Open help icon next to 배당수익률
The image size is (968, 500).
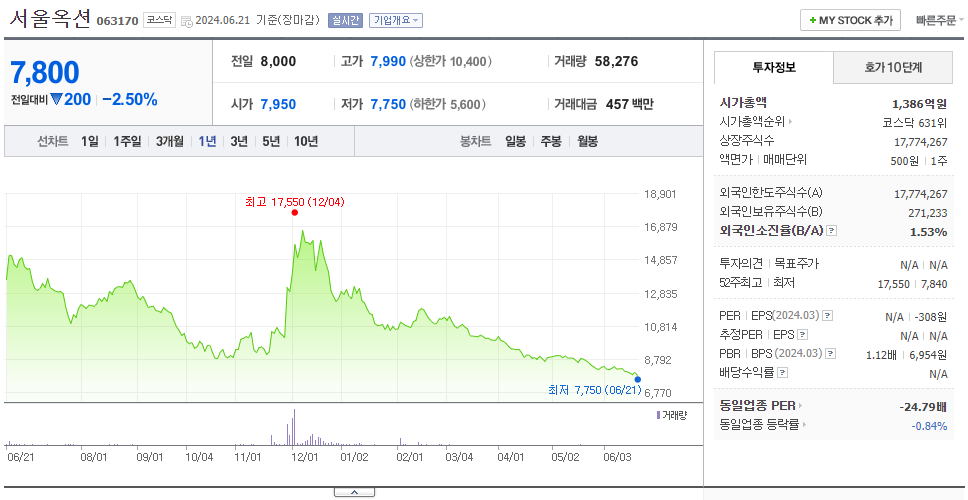click(782, 373)
